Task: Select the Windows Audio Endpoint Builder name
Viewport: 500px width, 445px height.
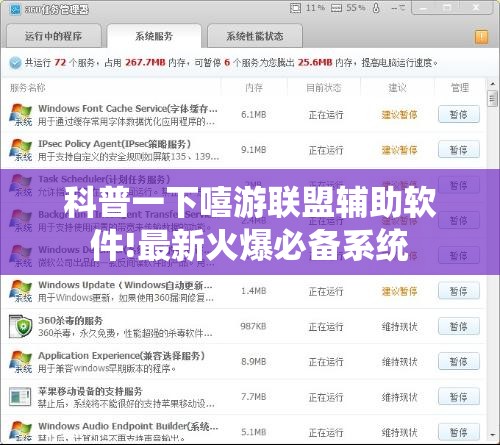Action: (x=128, y=427)
